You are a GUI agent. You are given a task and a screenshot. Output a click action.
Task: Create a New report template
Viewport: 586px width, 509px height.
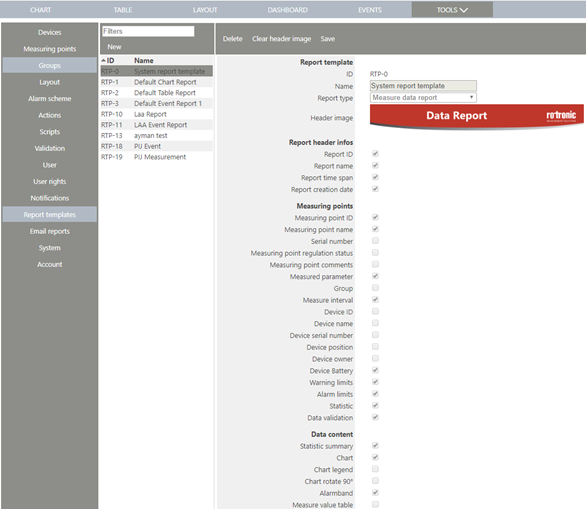114,47
